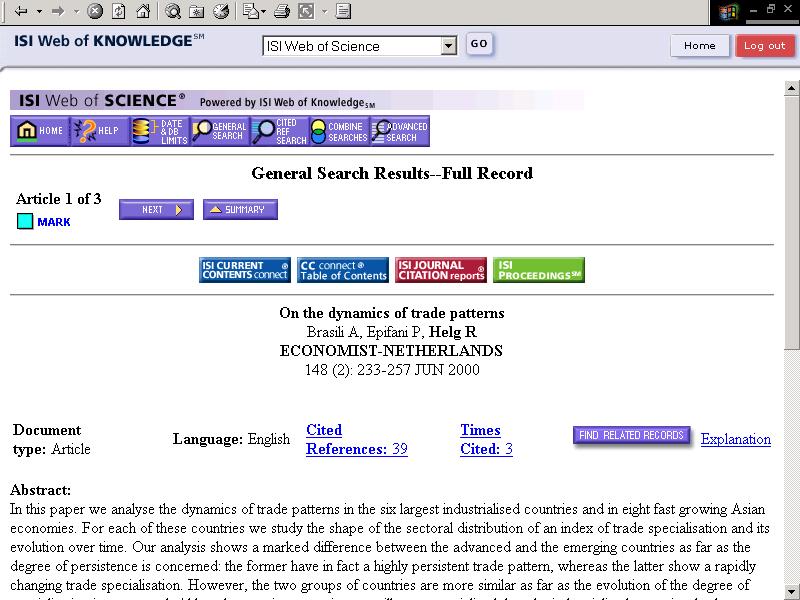Click the Combine Searches icon

339,132
